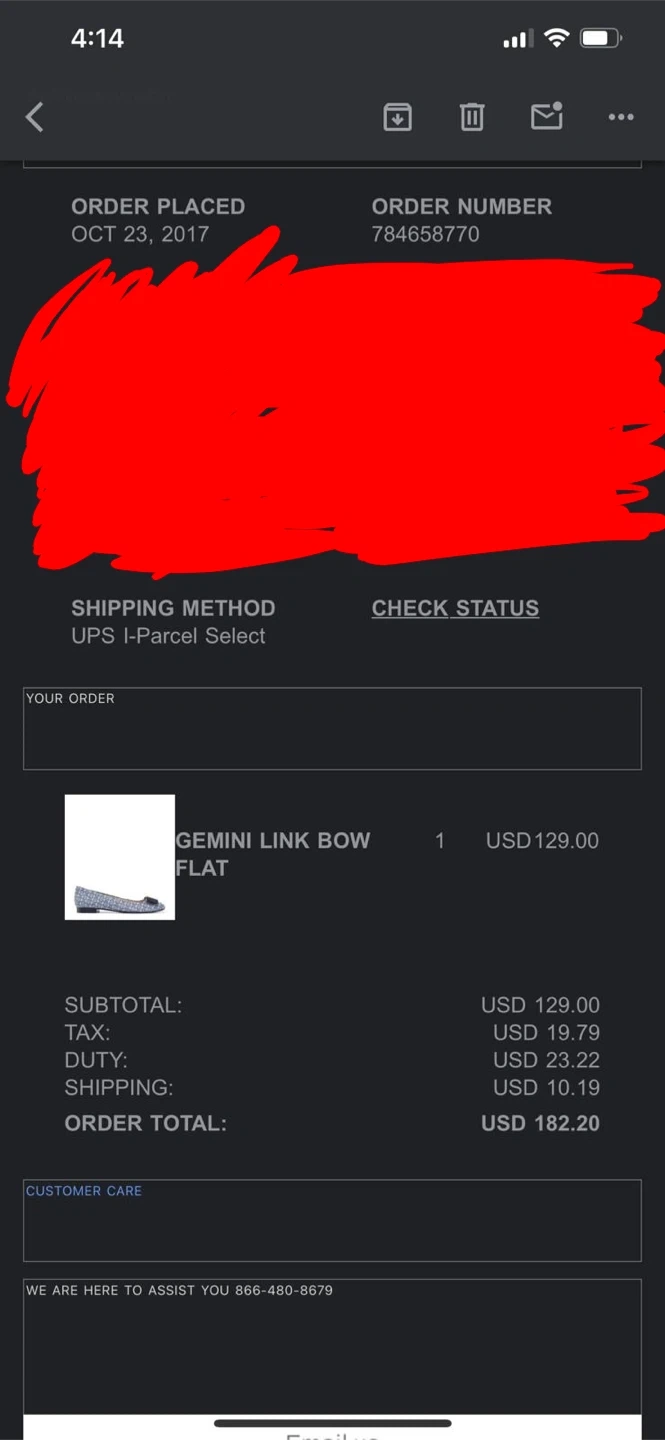This screenshot has height=1440, width=665.
Task: Delete email with trash icon
Action: tap(472, 117)
